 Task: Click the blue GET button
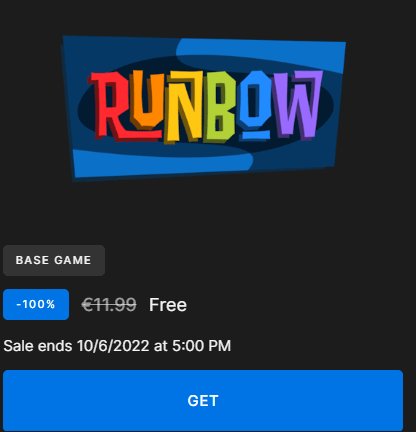[203, 400]
